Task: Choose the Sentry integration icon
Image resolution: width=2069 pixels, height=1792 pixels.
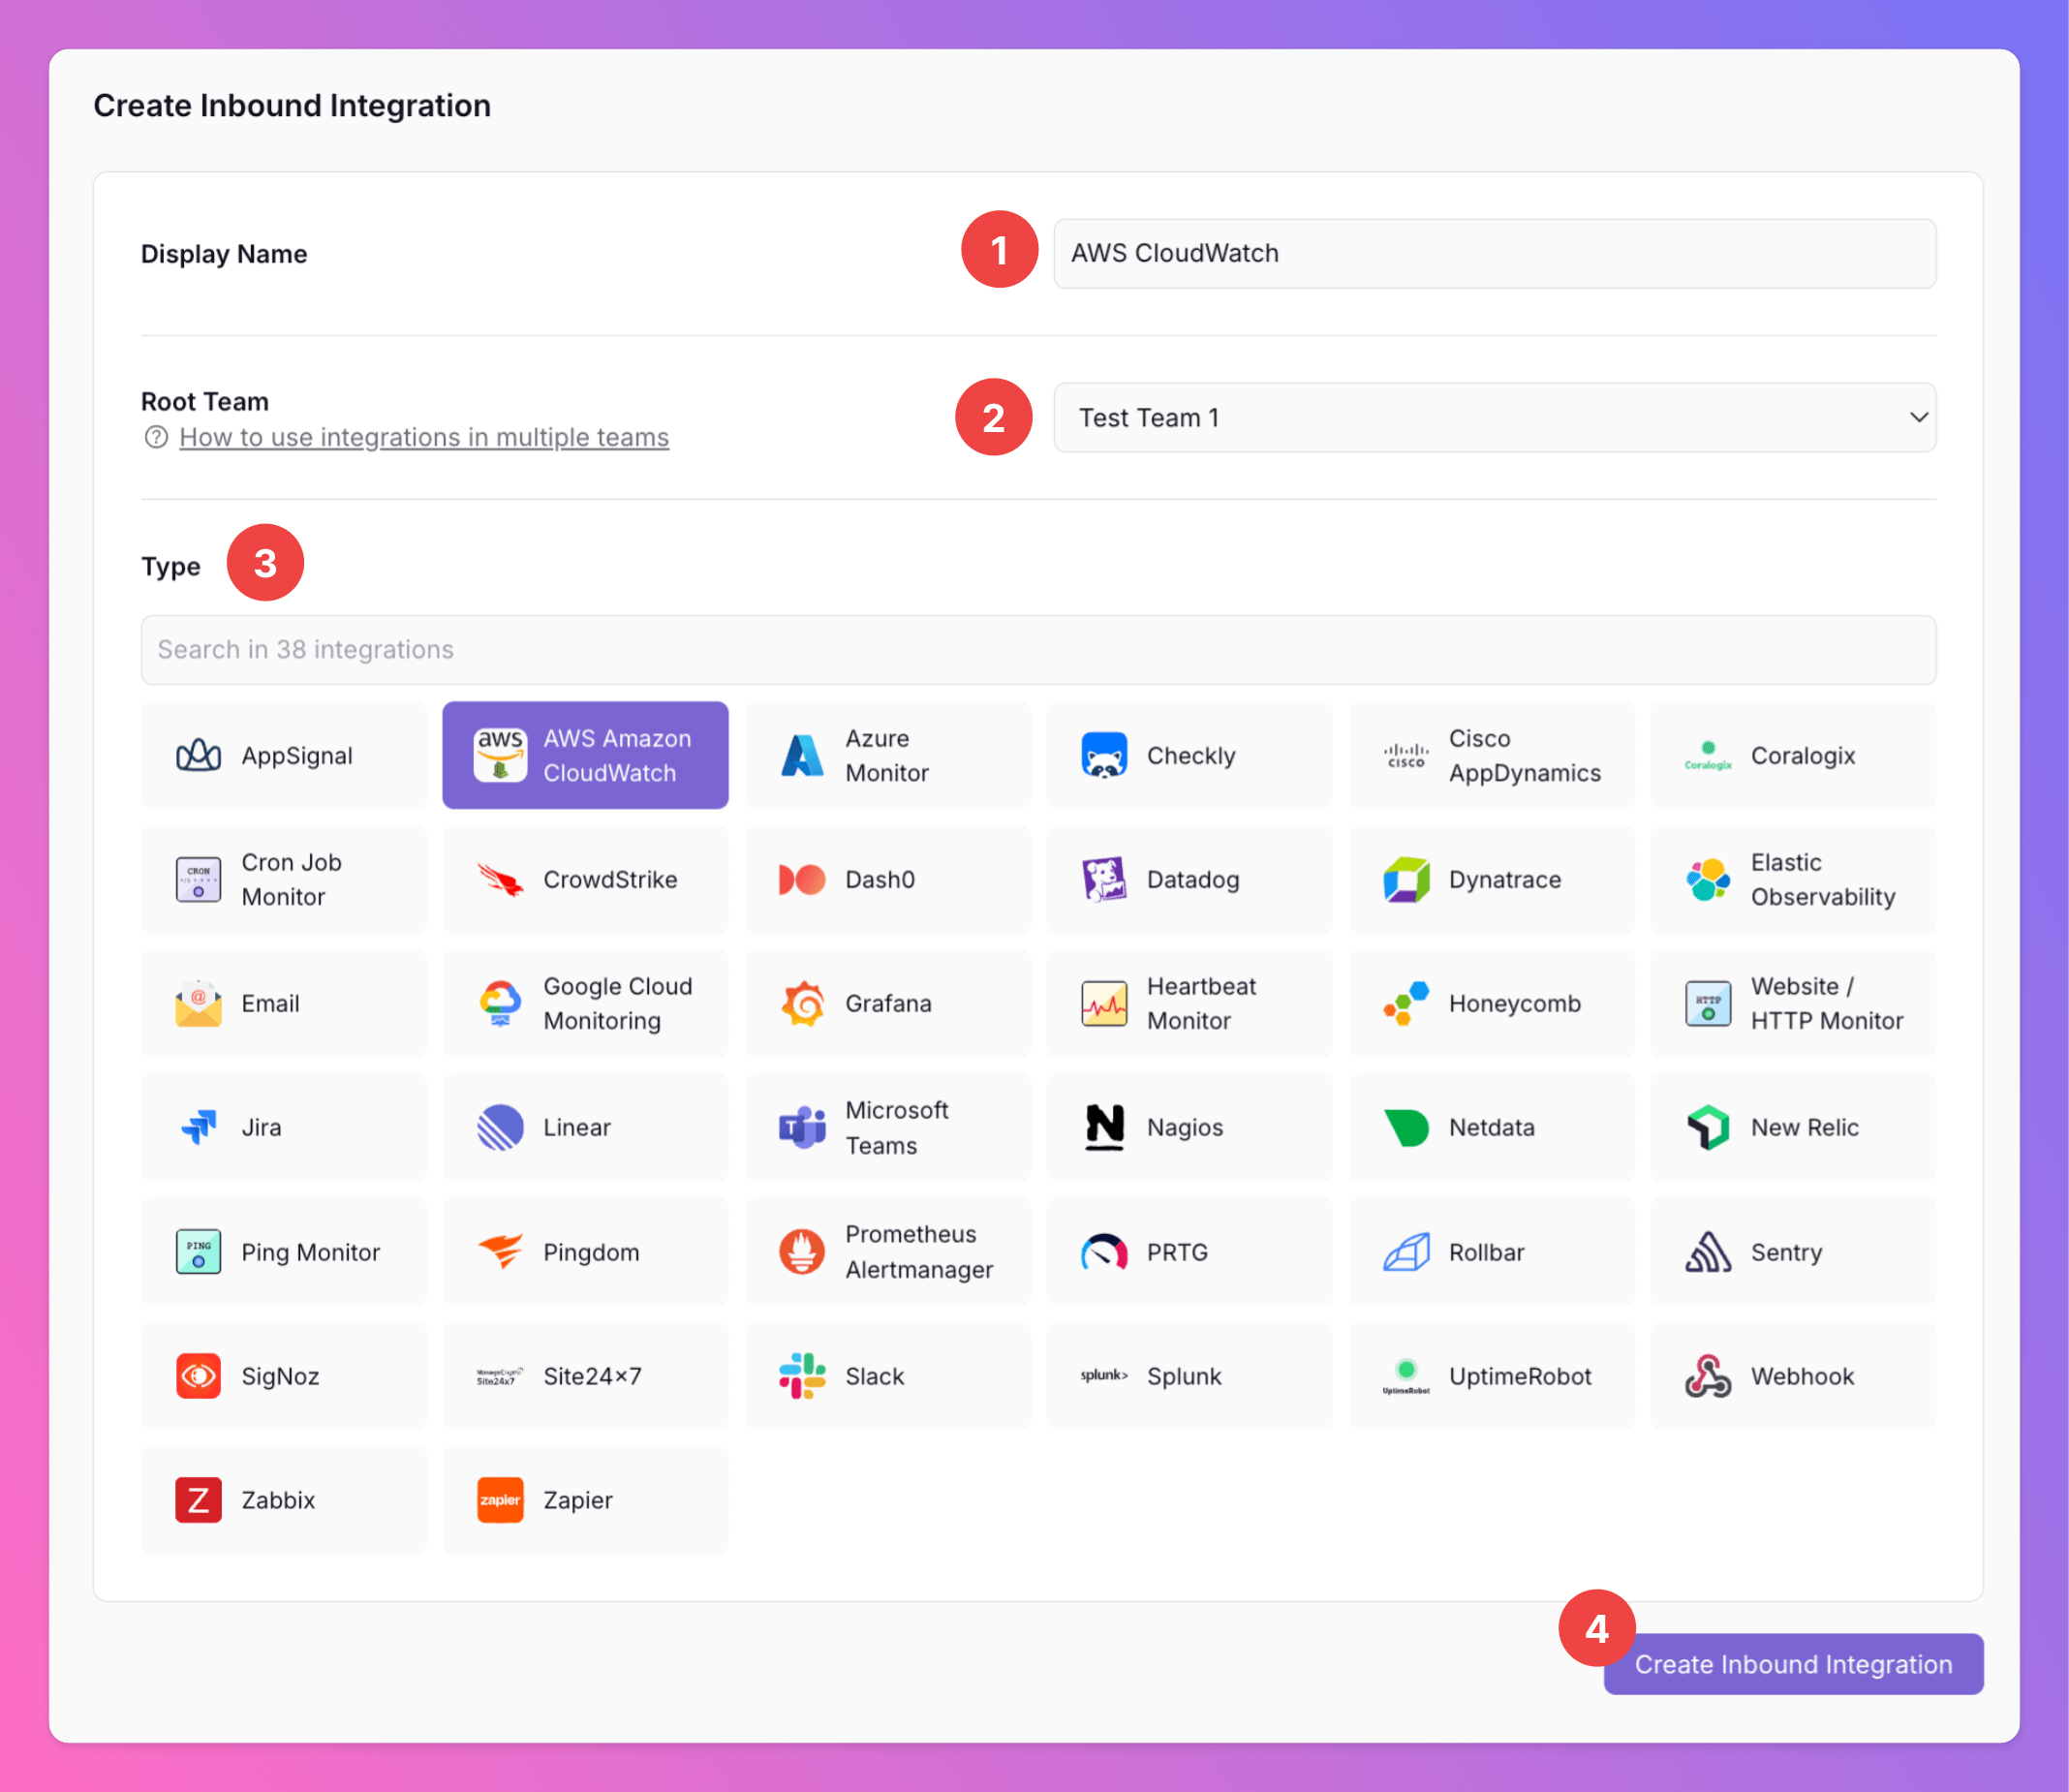Action: (x=1707, y=1252)
